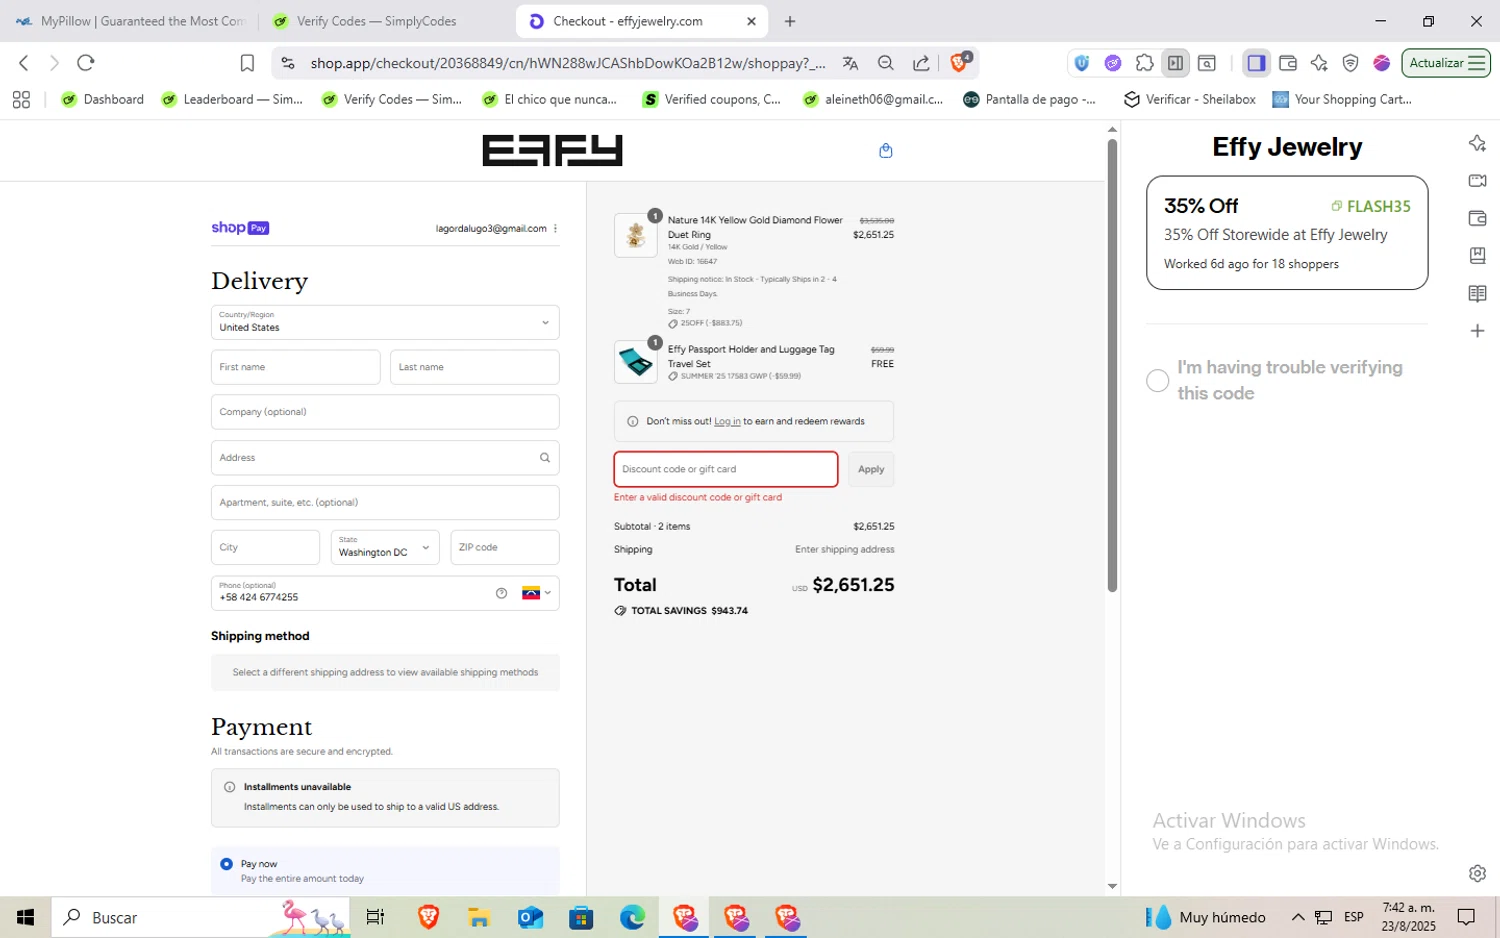Close the Checkout effyjewelry.com tab

(751, 21)
